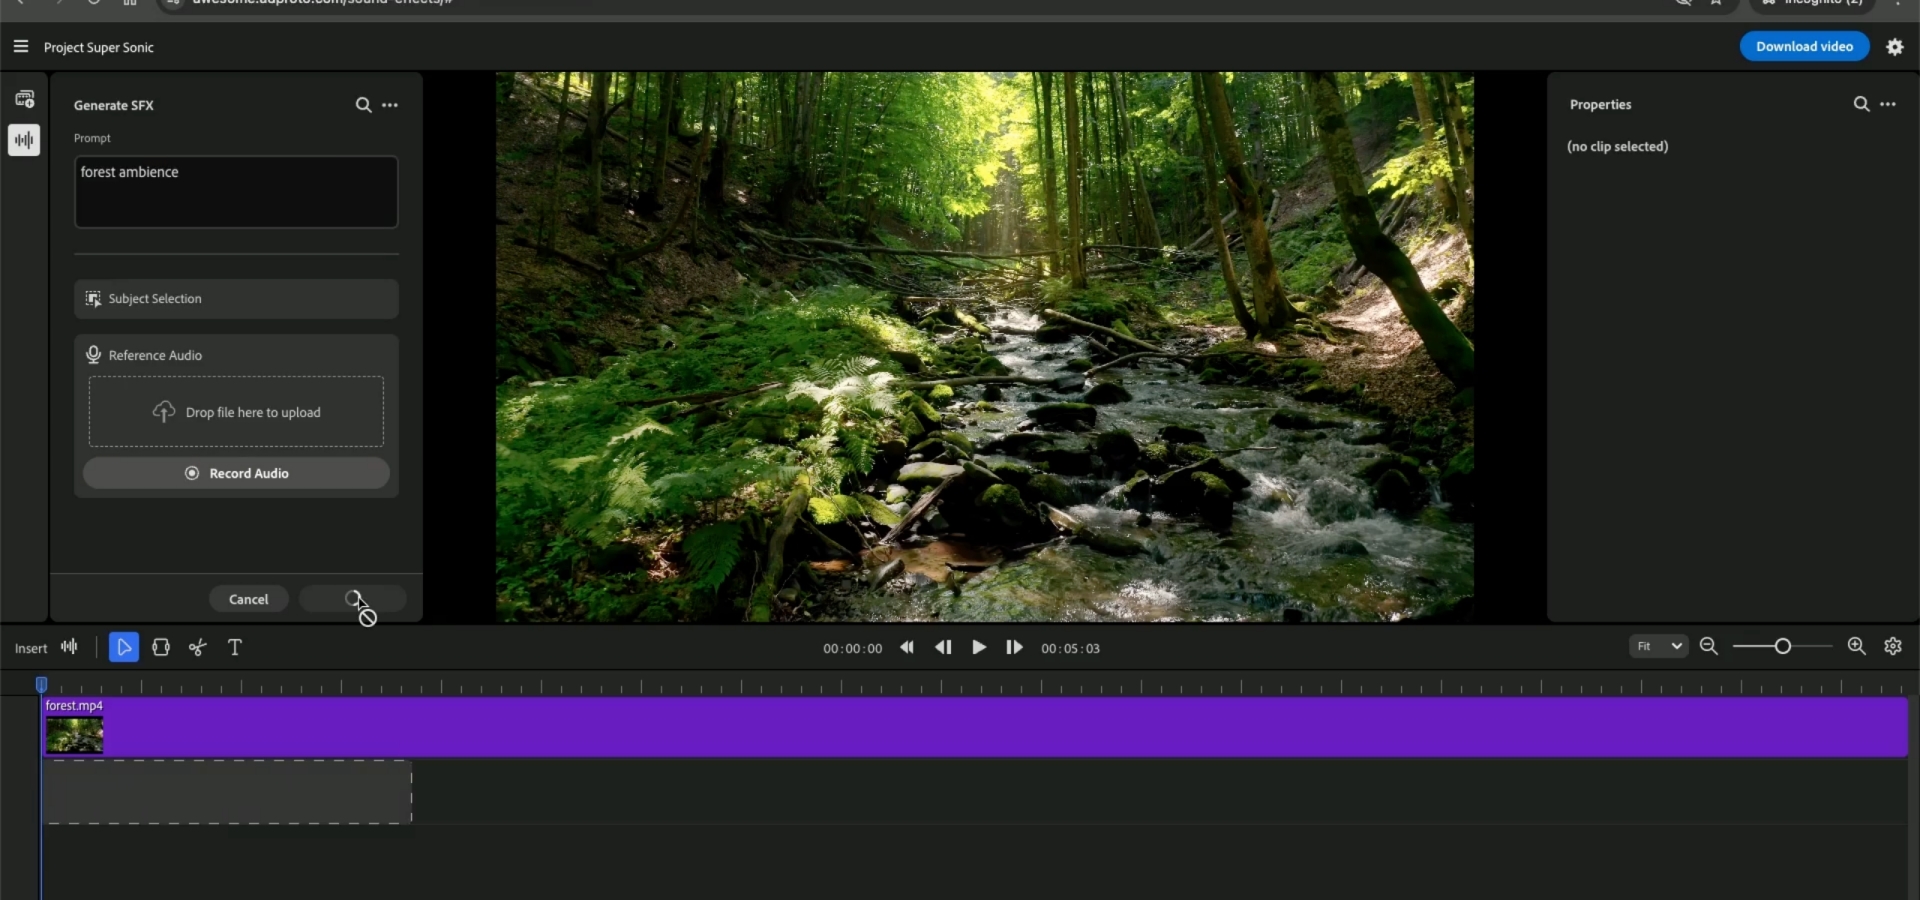The image size is (1920, 900).
Task: Click the timeline zoom out magnifier
Action: click(x=1709, y=647)
